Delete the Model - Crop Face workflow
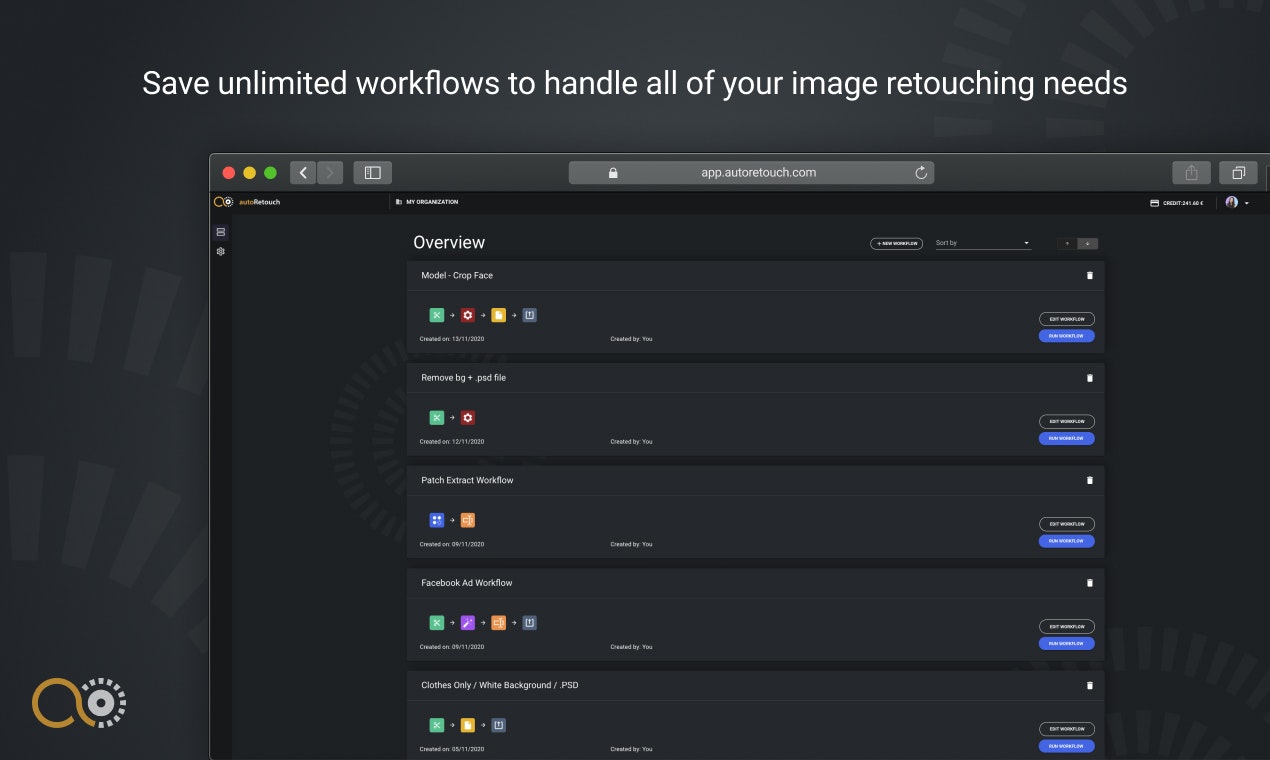 point(1090,275)
